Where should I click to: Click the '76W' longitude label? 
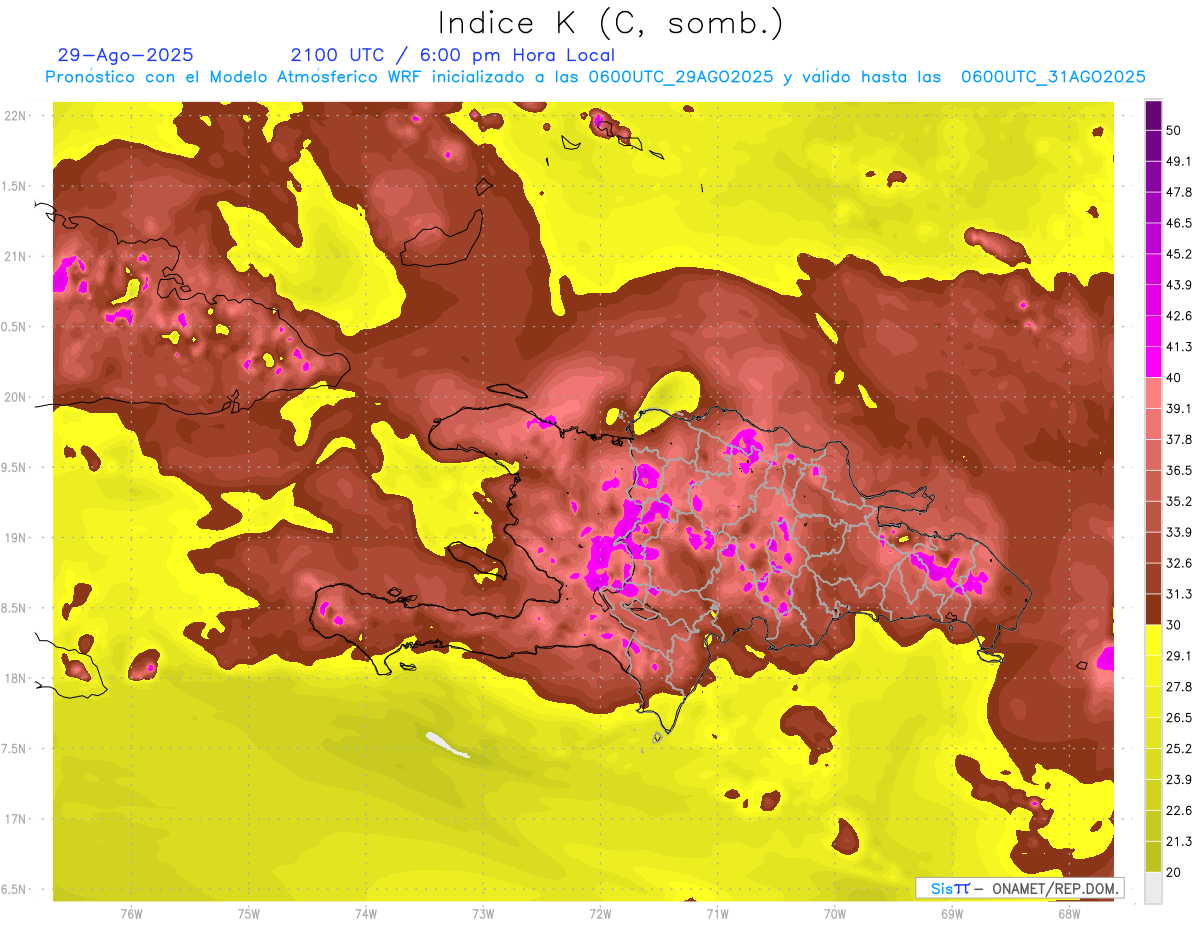(131, 914)
